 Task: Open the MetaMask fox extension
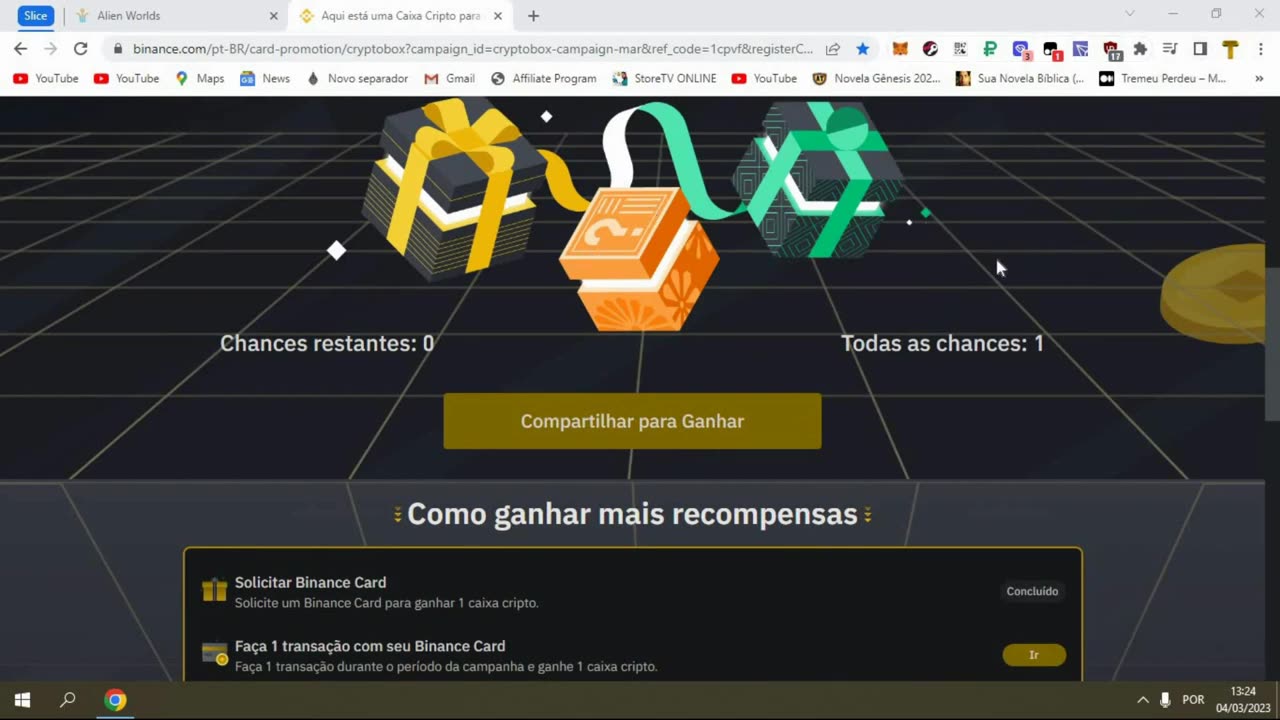click(900, 48)
